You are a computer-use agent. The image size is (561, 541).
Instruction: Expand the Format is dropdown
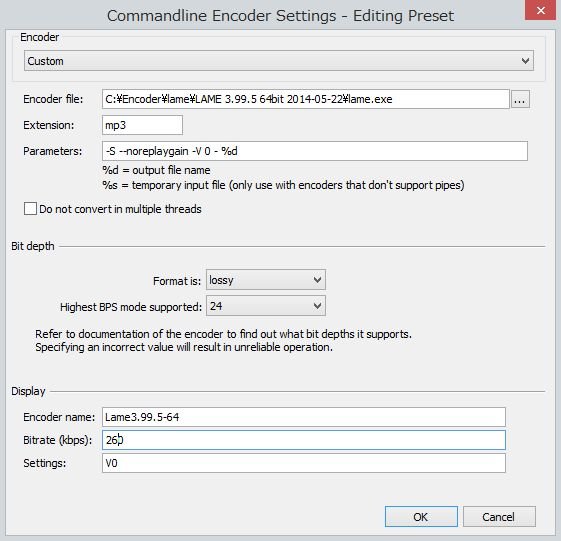tap(266, 280)
